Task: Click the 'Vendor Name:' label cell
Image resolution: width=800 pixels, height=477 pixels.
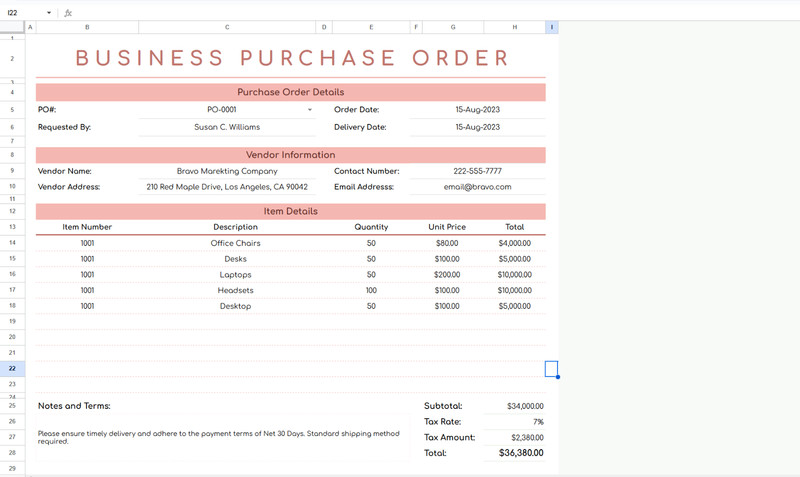Action: tap(87, 171)
